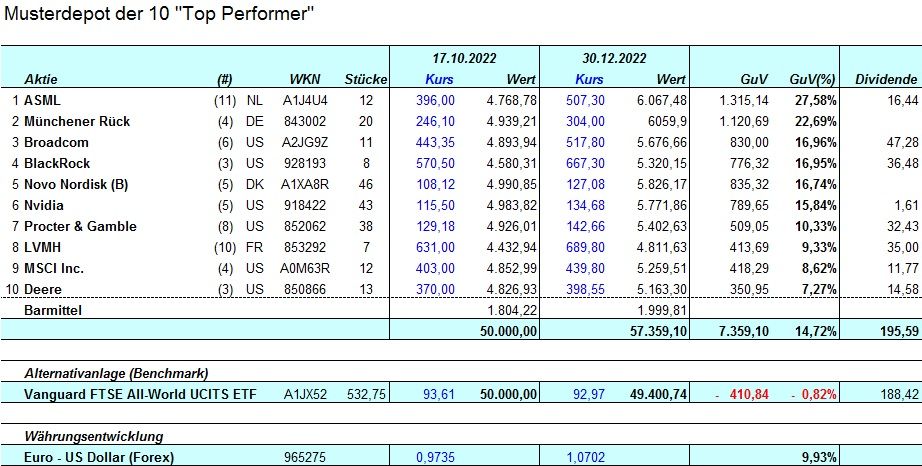Click the Deere stock name
This screenshot has width=922, height=466.
point(42,290)
